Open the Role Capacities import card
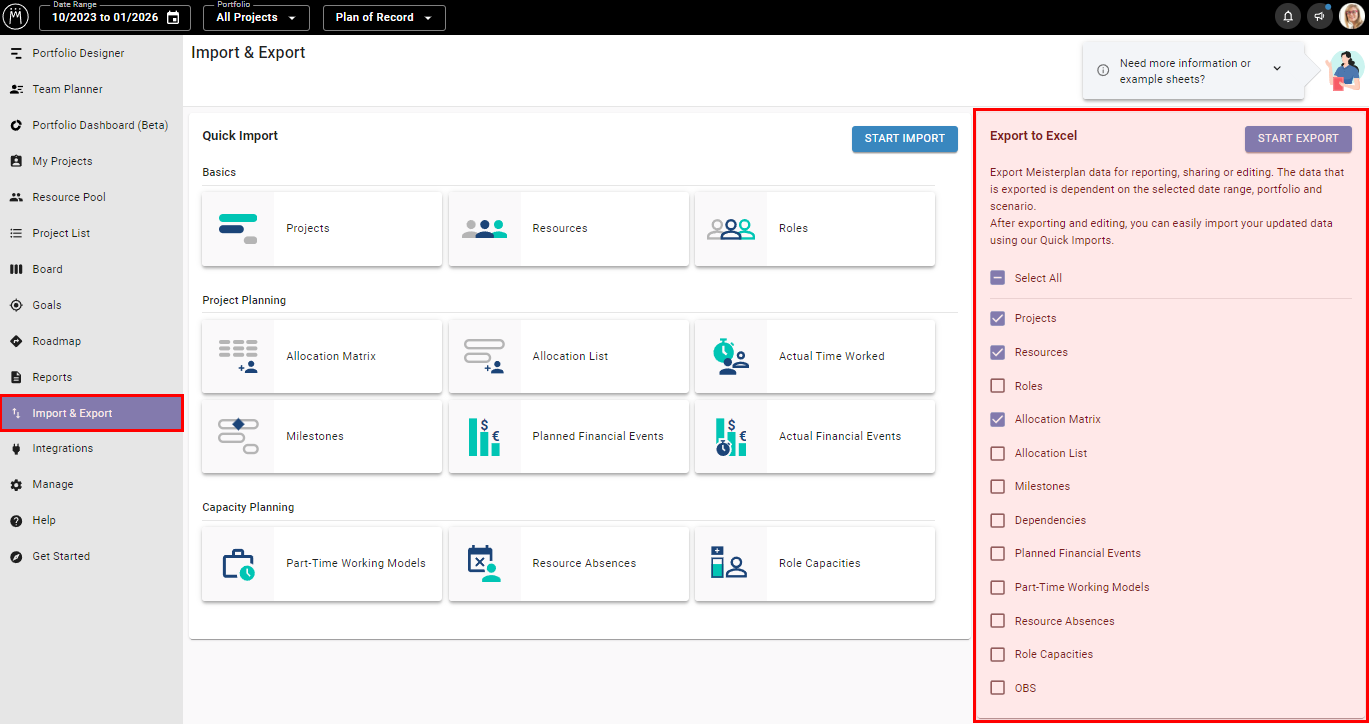The image size is (1369, 724). pyautogui.click(x=815, y=563)
